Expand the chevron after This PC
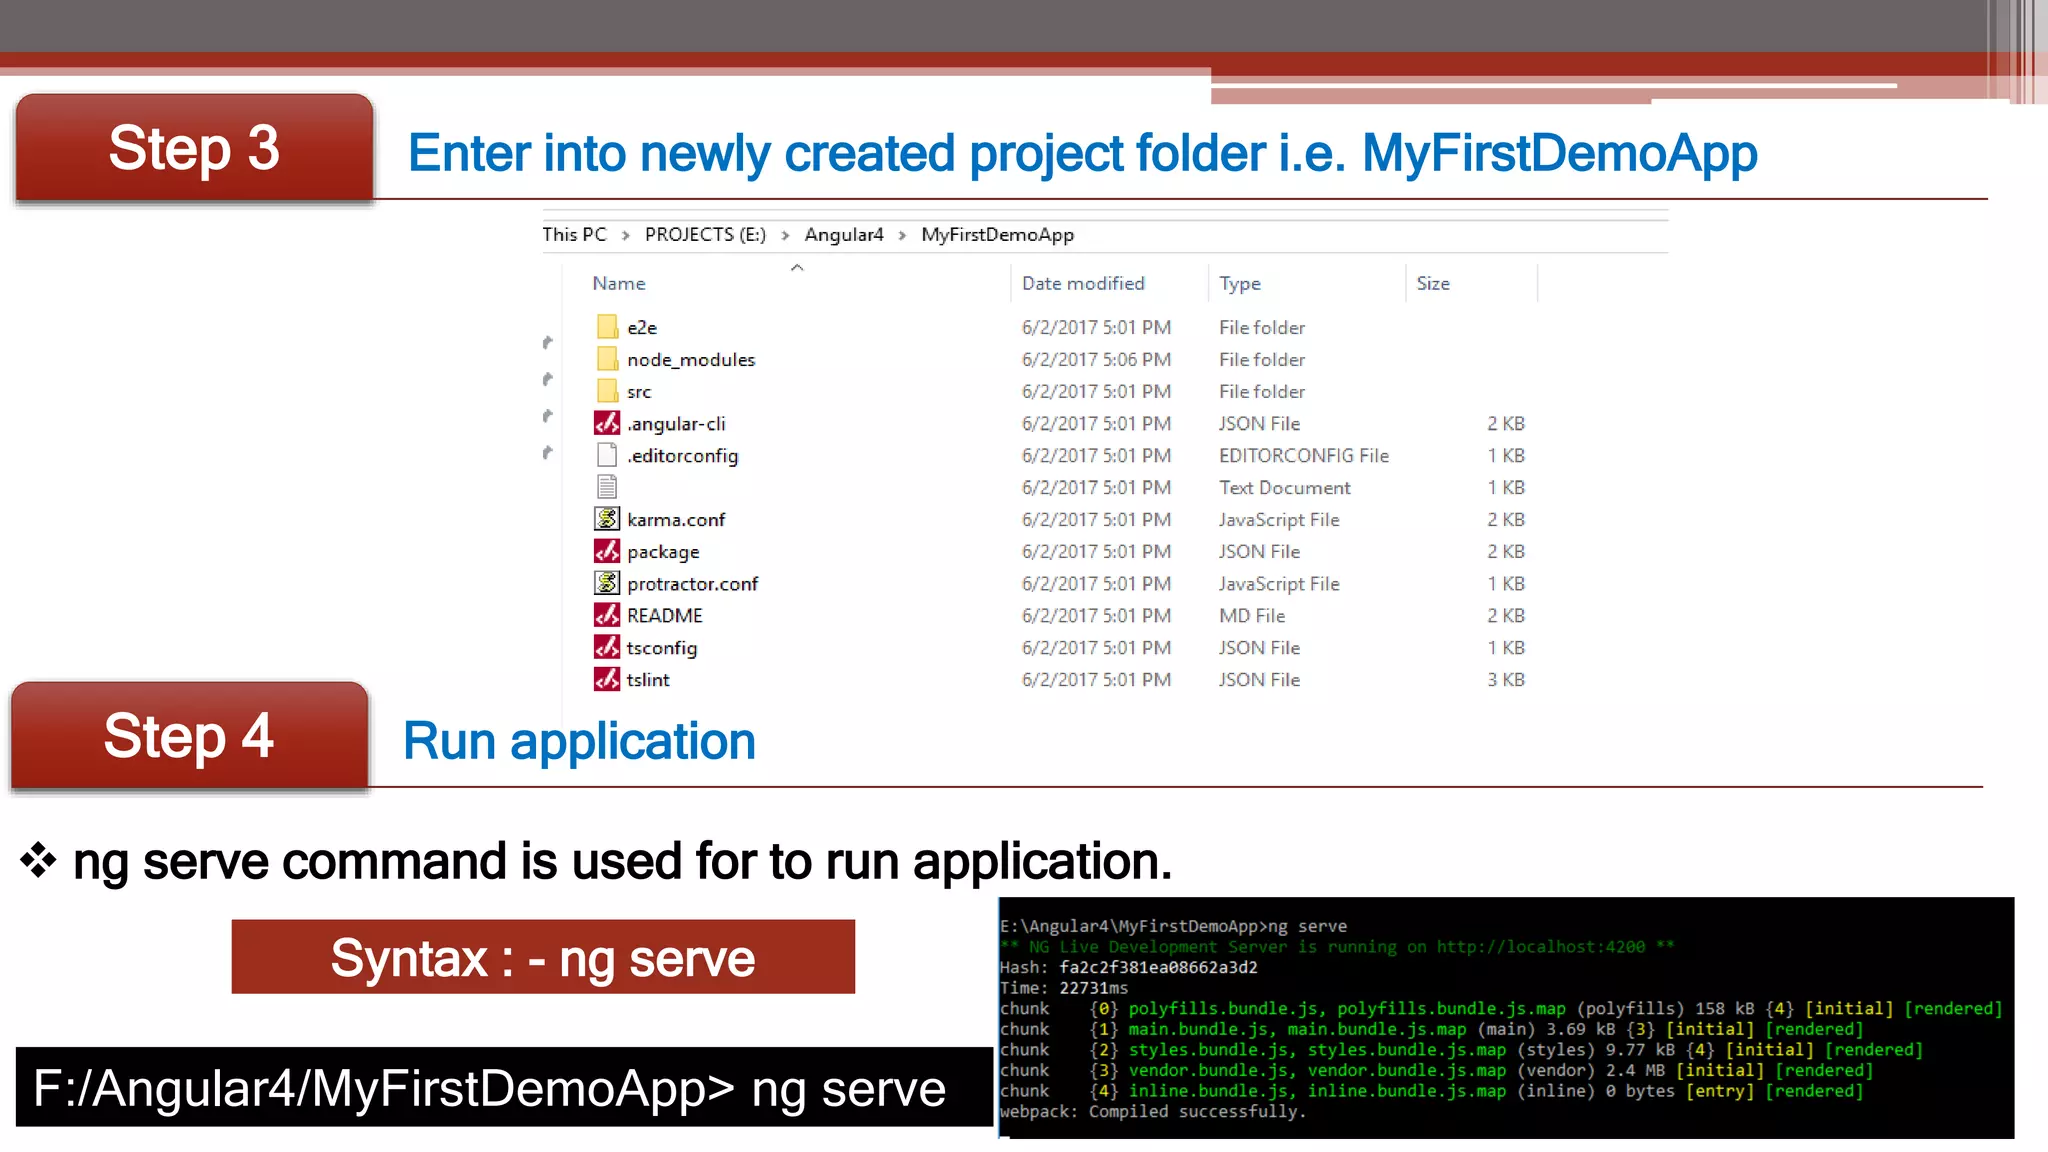 626,235
